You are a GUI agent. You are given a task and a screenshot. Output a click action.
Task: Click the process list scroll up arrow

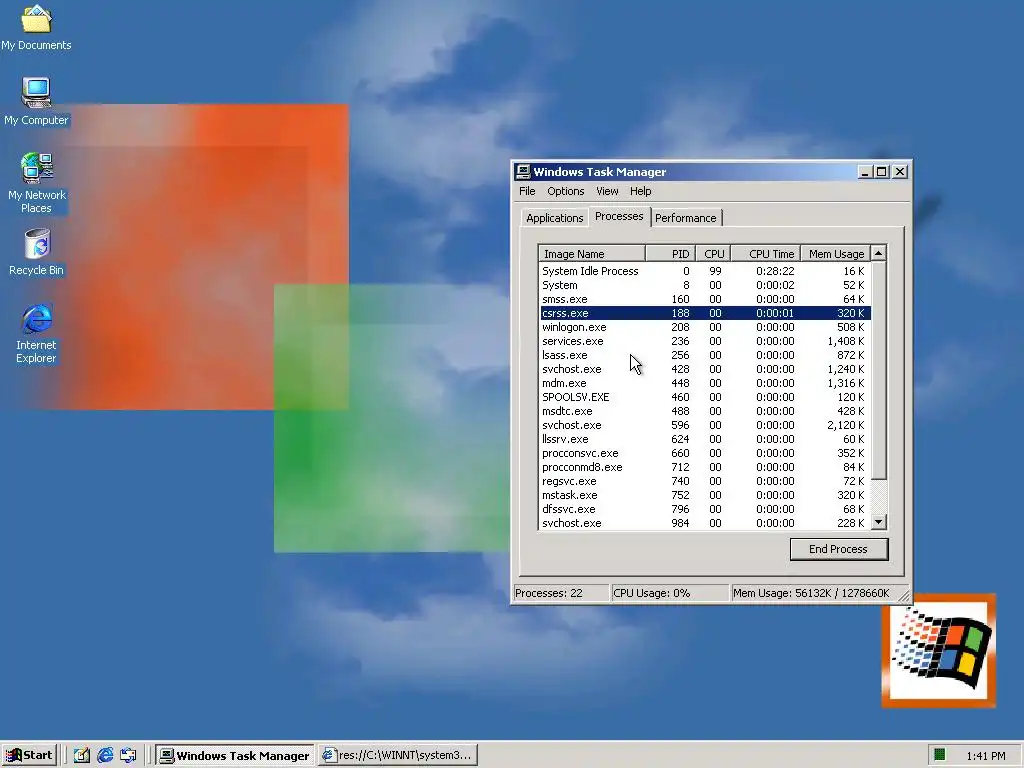pyautogui.click(x=879, y=253)
